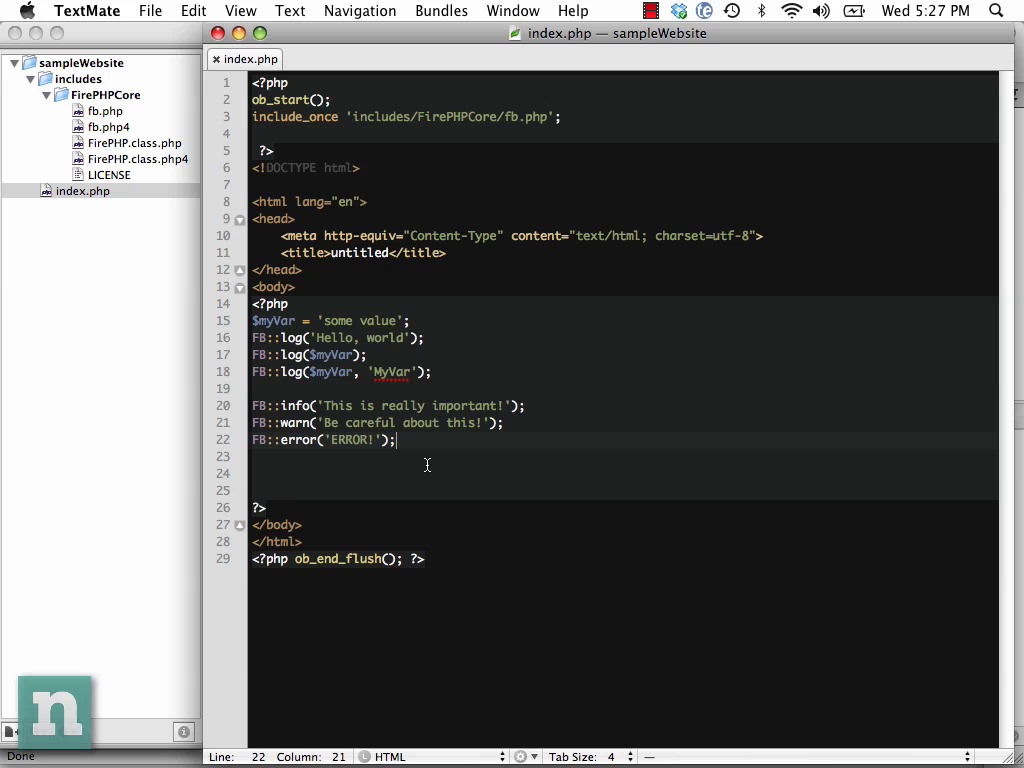Viewport: 1024px width, 768px height.
Task: Open the battery status icon
Action: (854, 10)
